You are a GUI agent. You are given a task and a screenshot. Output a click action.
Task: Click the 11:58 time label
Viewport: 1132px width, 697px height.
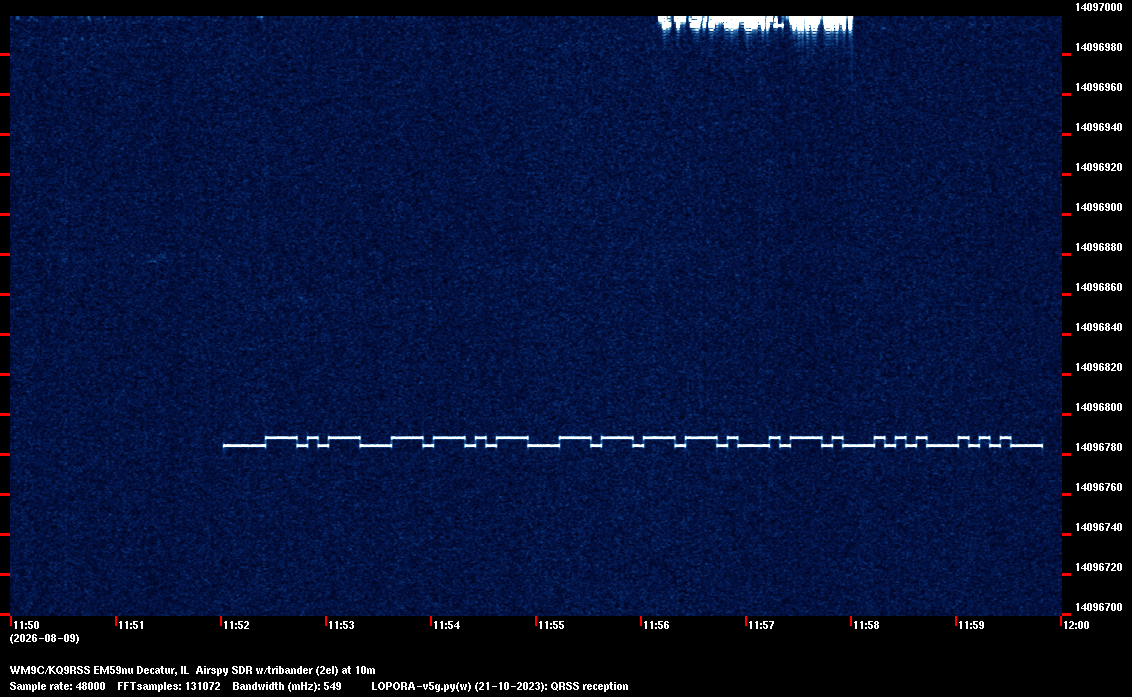pyautogui.click(x=866, y=625)
